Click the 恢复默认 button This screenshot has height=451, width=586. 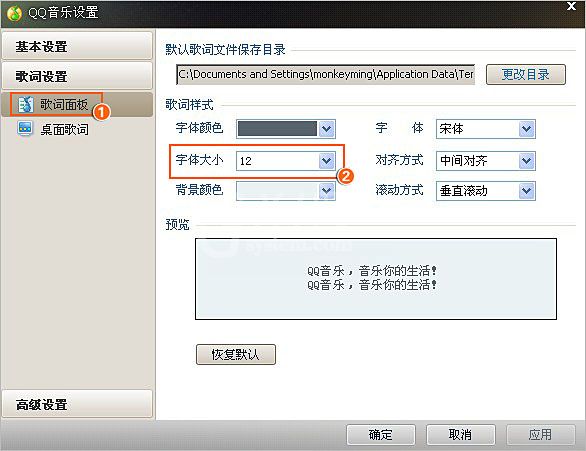[236, 354]
